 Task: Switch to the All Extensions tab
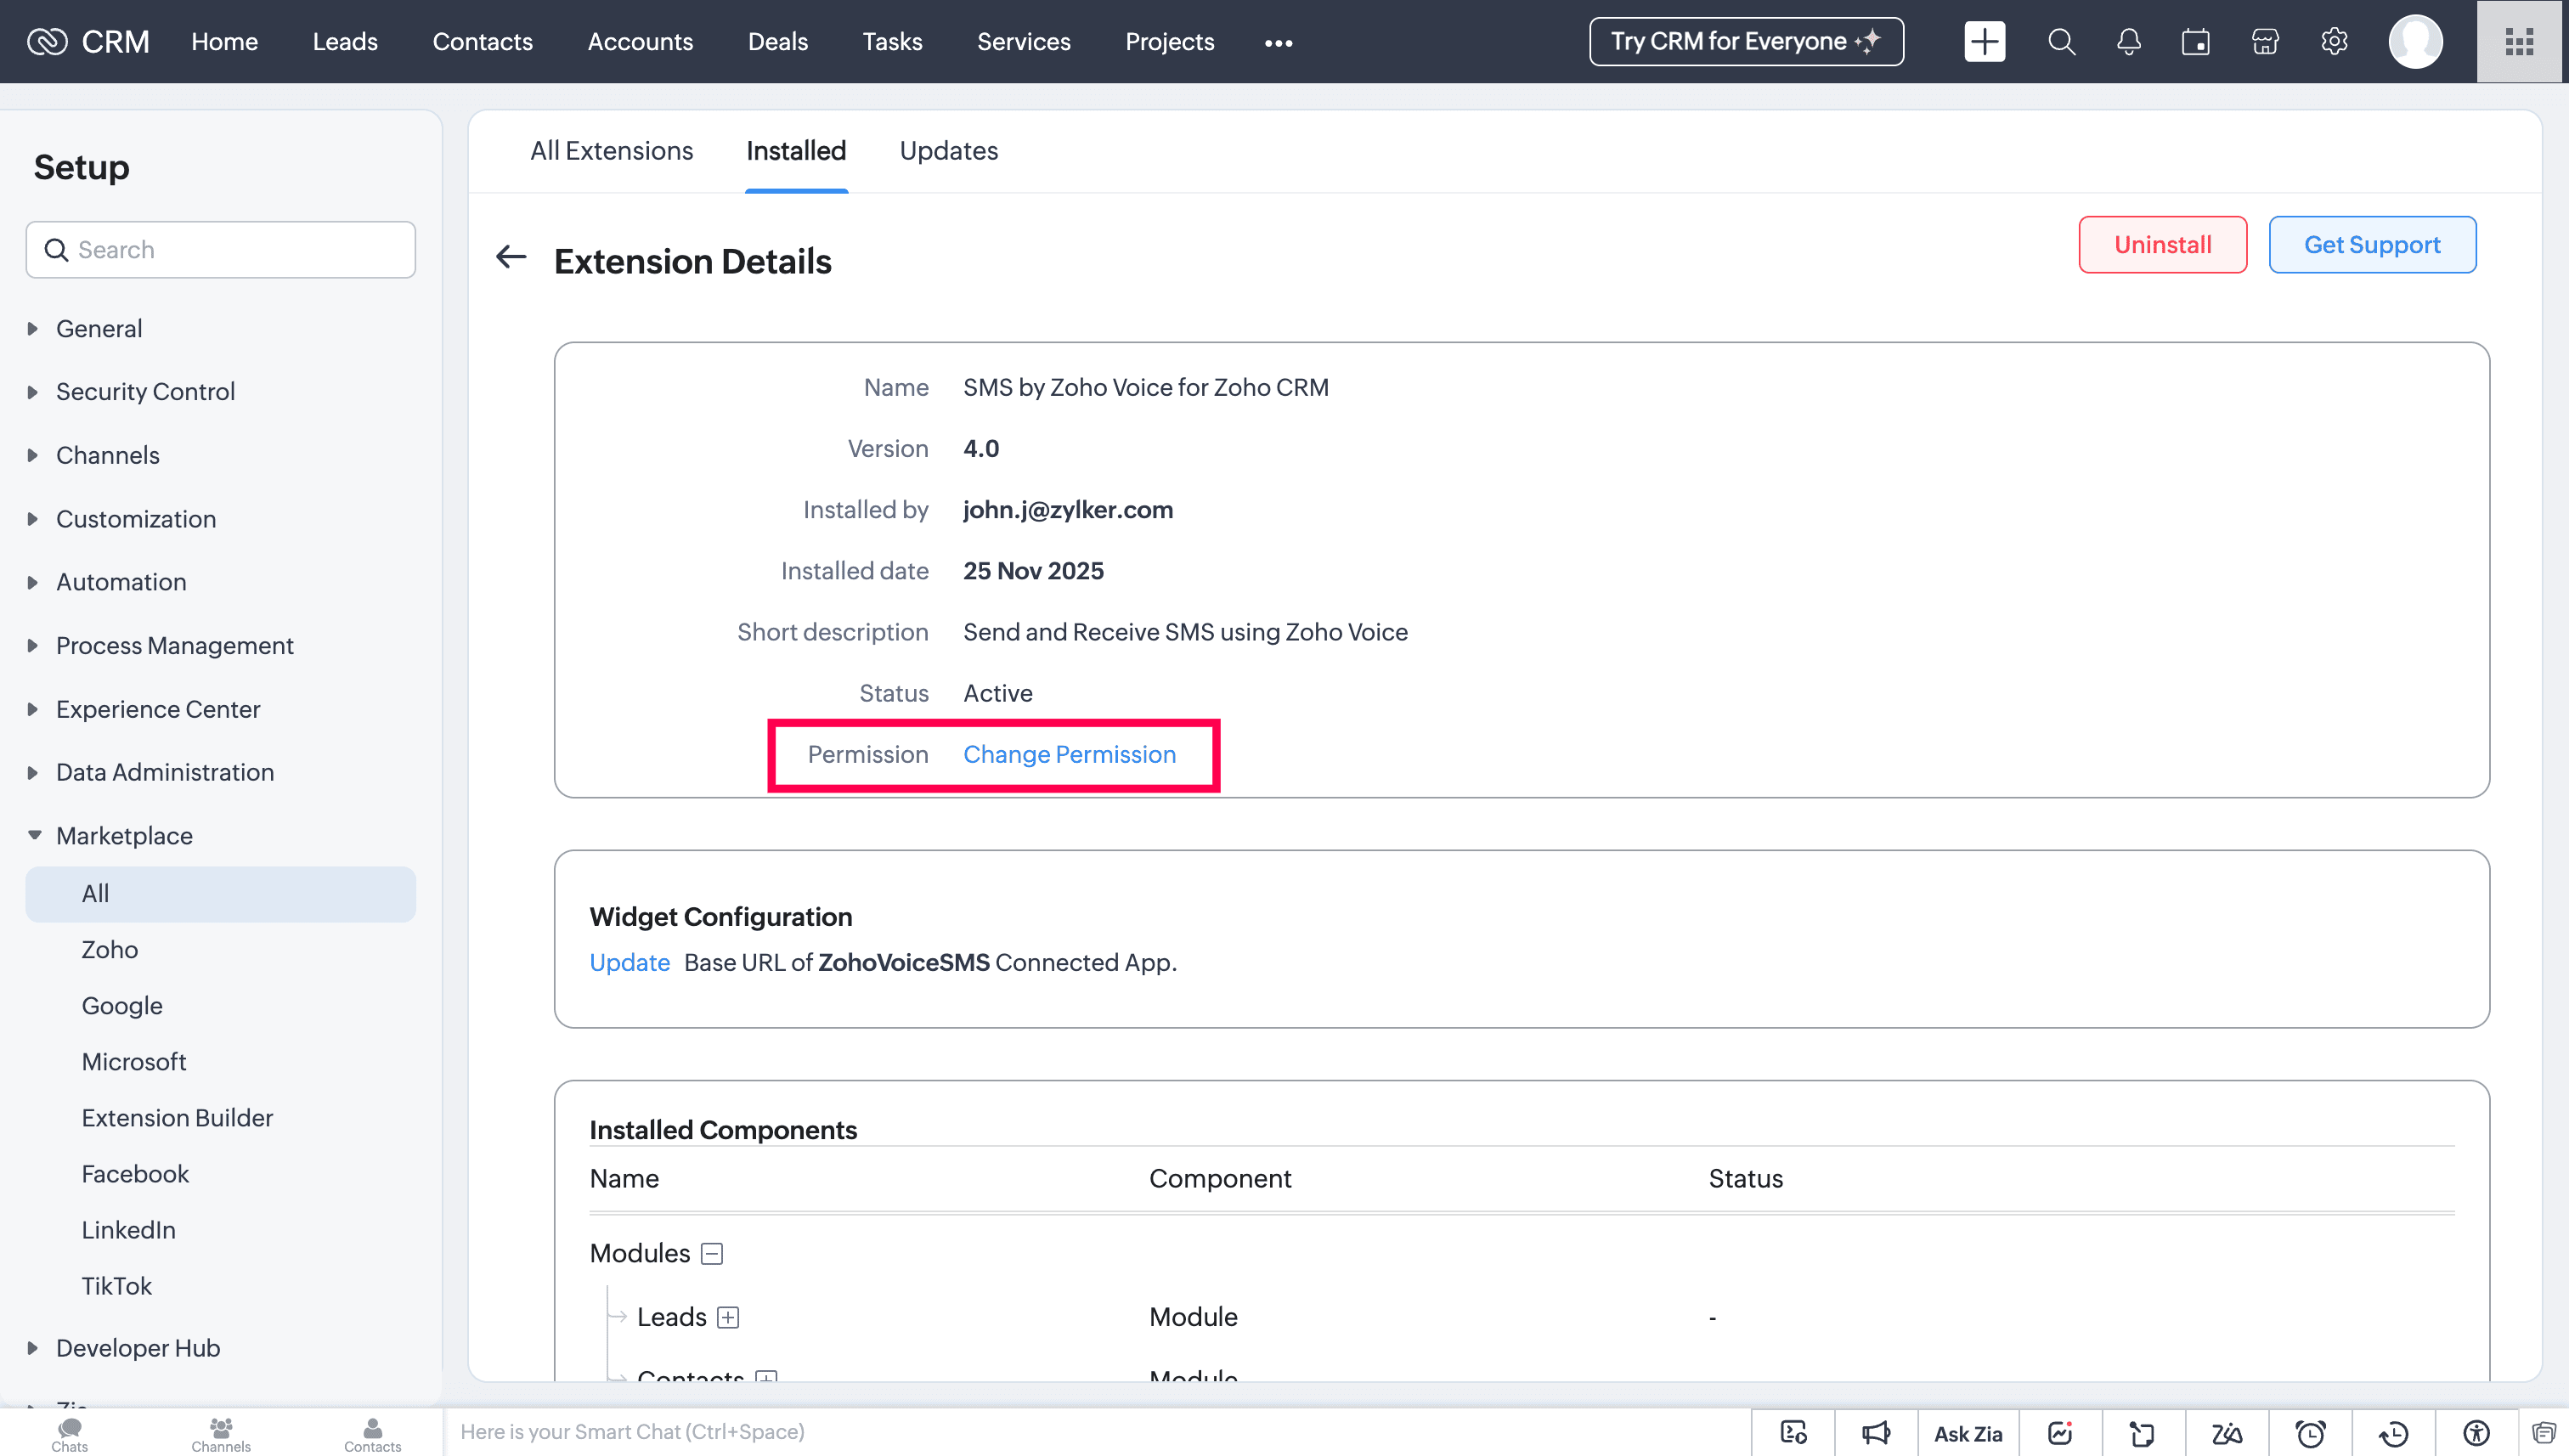(611, 151)
